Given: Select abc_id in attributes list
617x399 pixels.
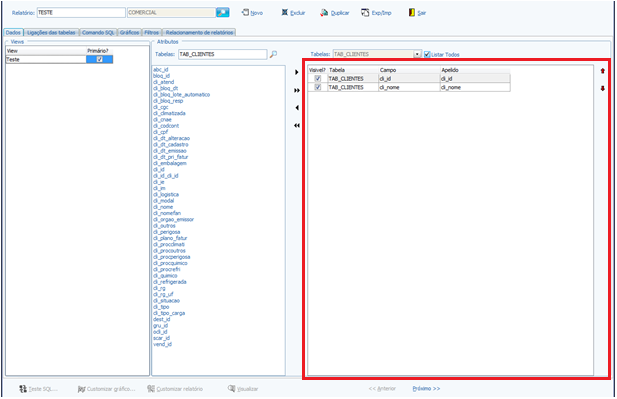Looking at the screenshot, I should click(x=161, y=70).
